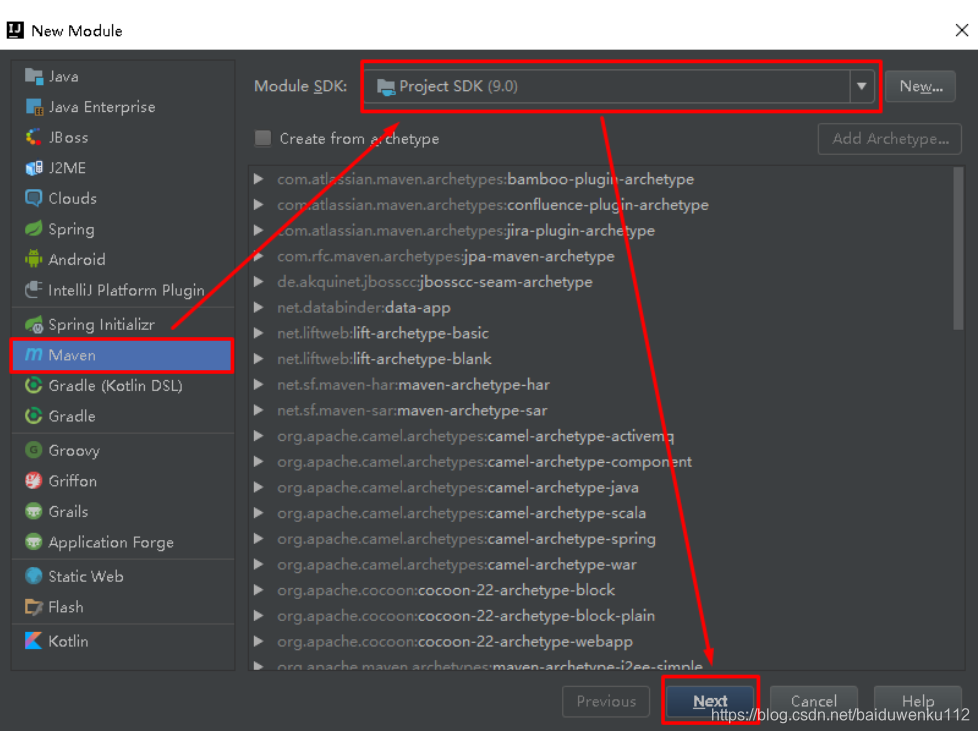
Task: Choose the Android robot icon
Action: (x=34, y=259)
